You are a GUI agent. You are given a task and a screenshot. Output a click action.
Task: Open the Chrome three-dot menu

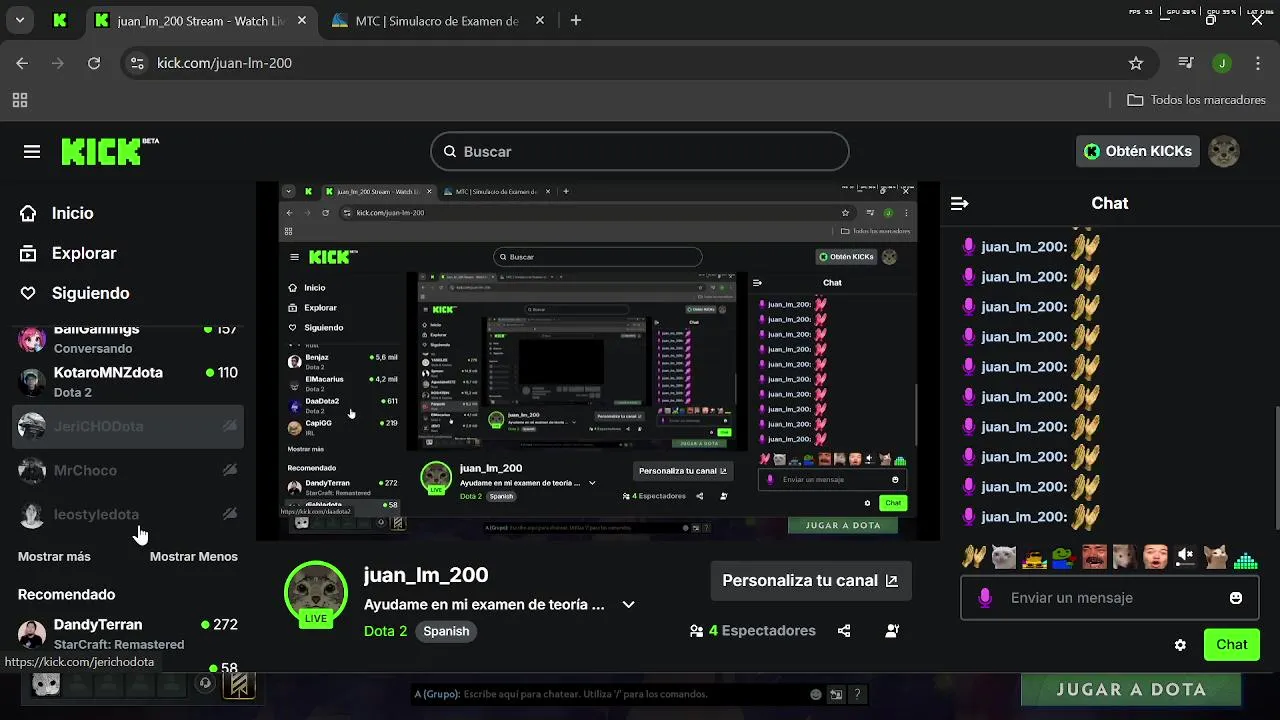coord(1257,63)
